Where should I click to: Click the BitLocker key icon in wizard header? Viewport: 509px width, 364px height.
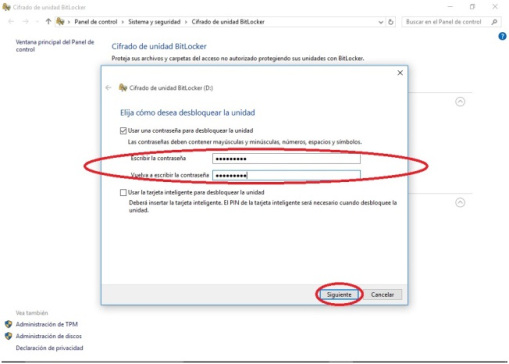tap(123, 88)
